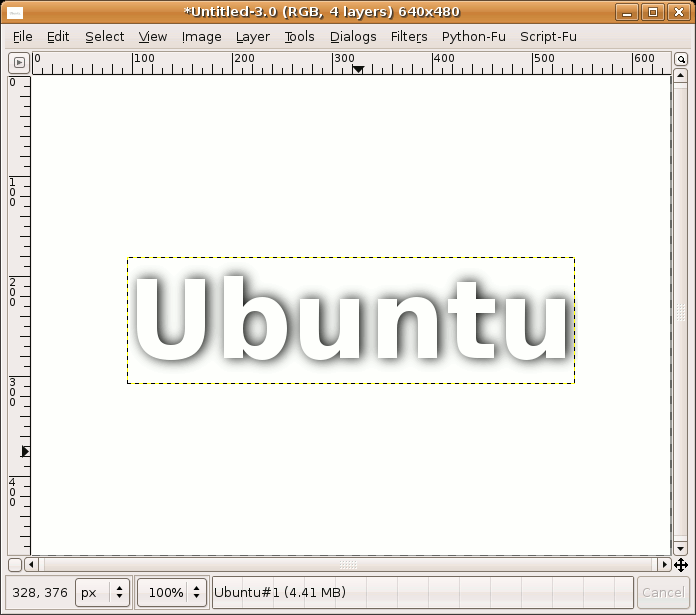The width and height of the screenshot is (696, 615).
Task: Click the horizontal scrollbar left arrow
Action: pos(31,564)
